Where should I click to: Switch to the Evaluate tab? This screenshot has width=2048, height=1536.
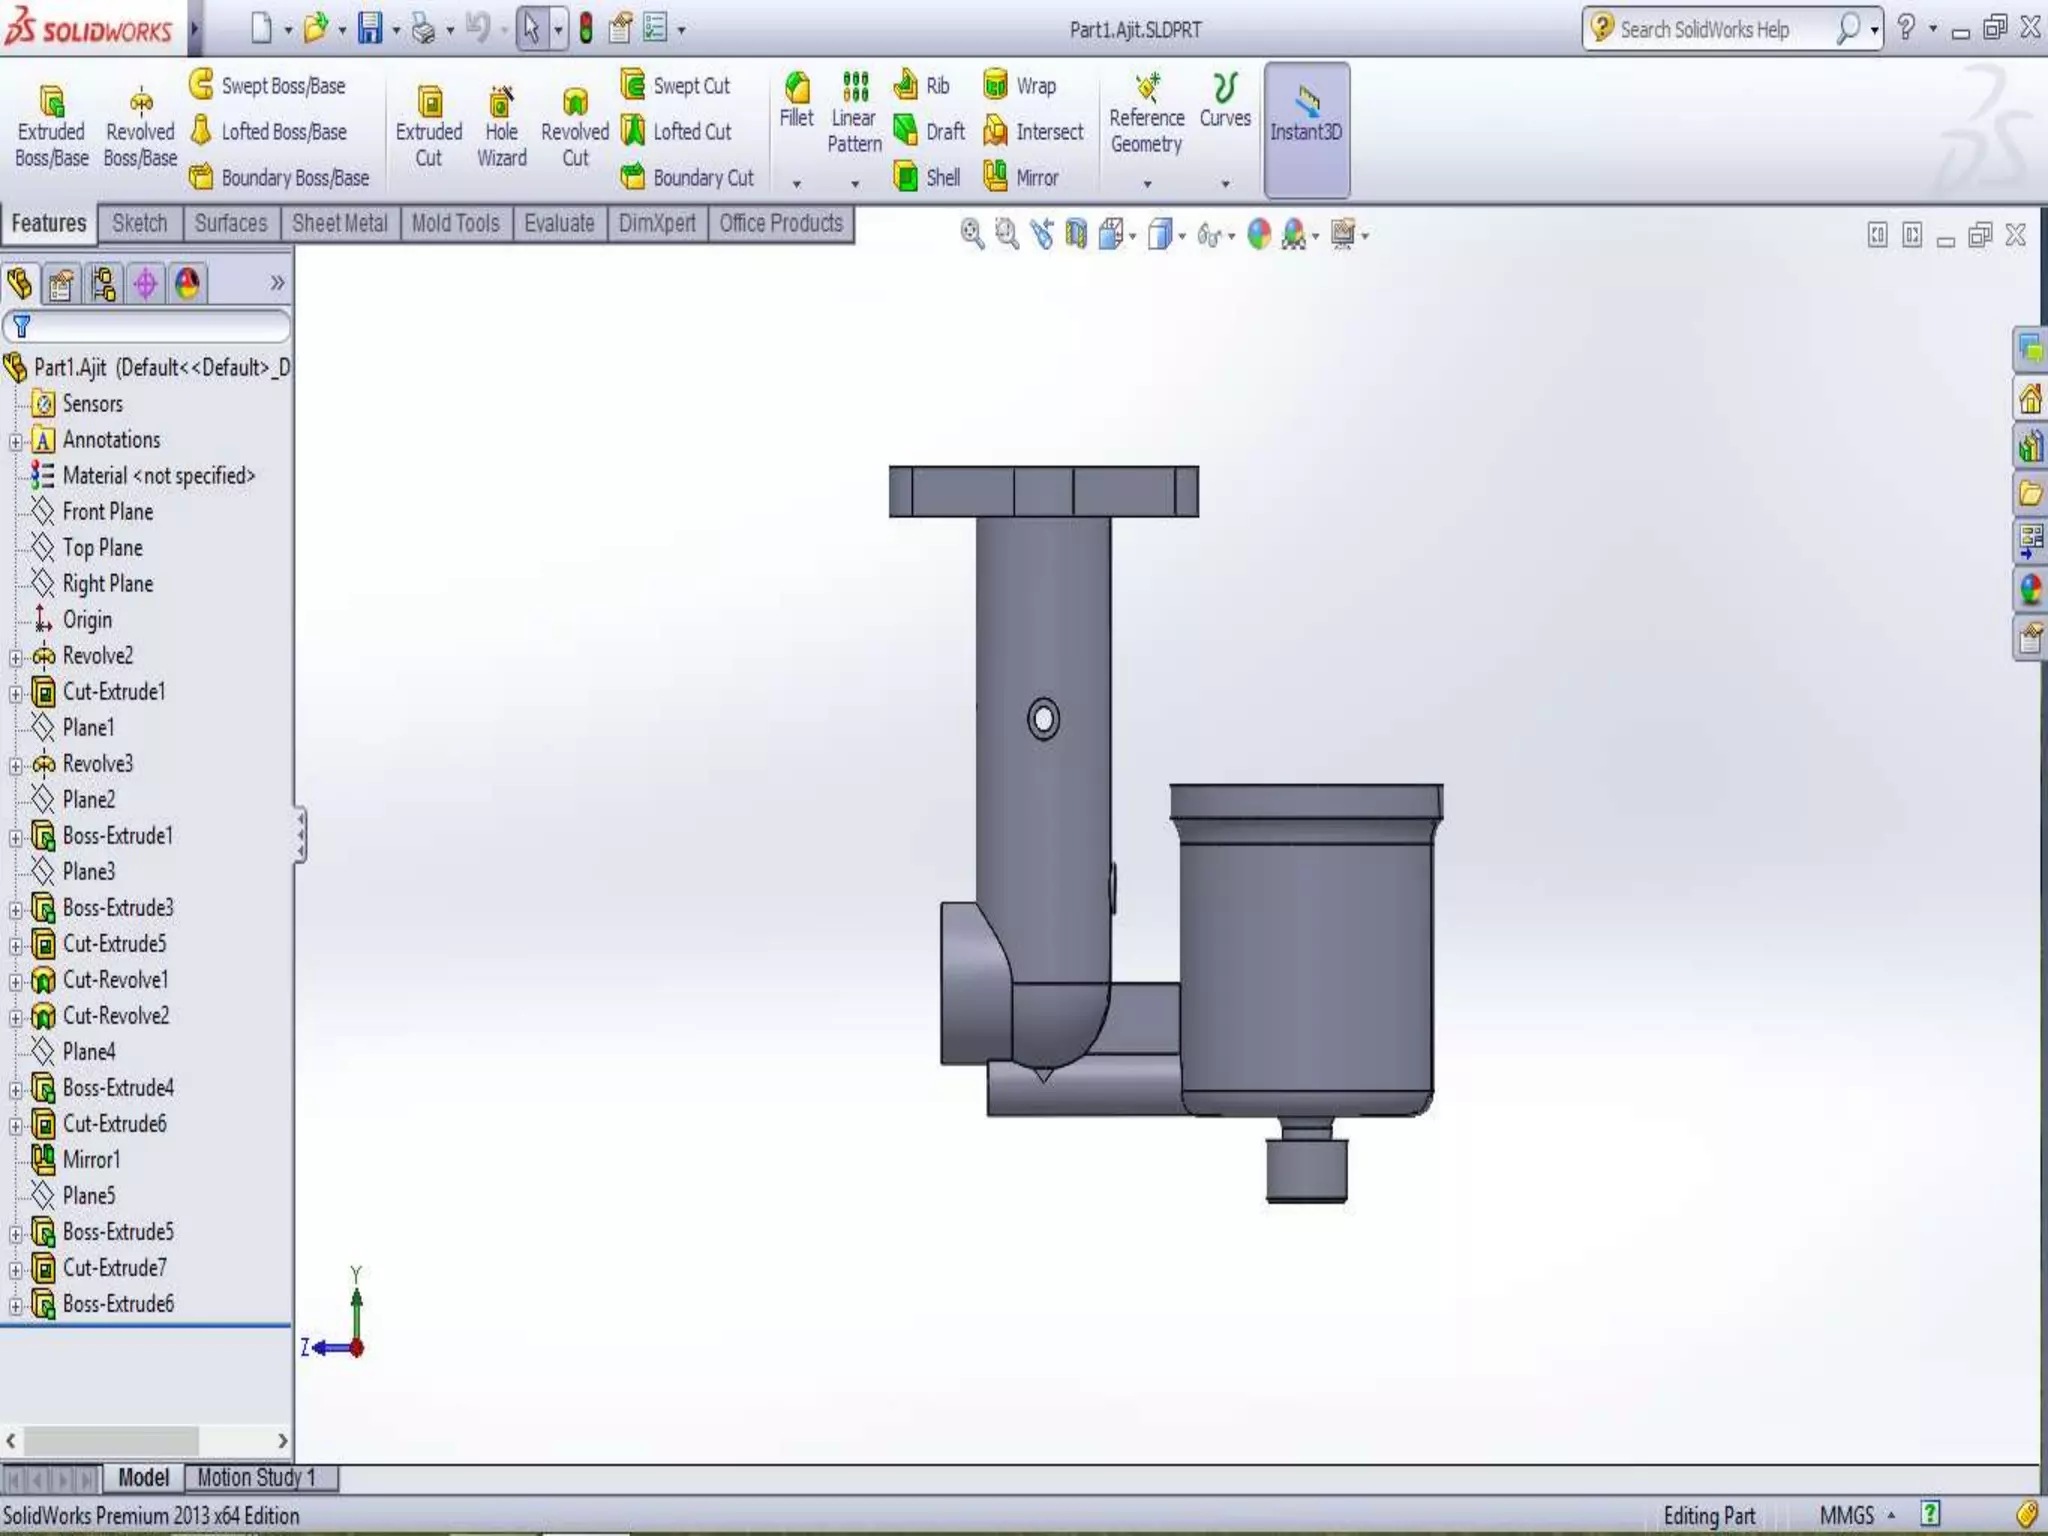[559, 223]
